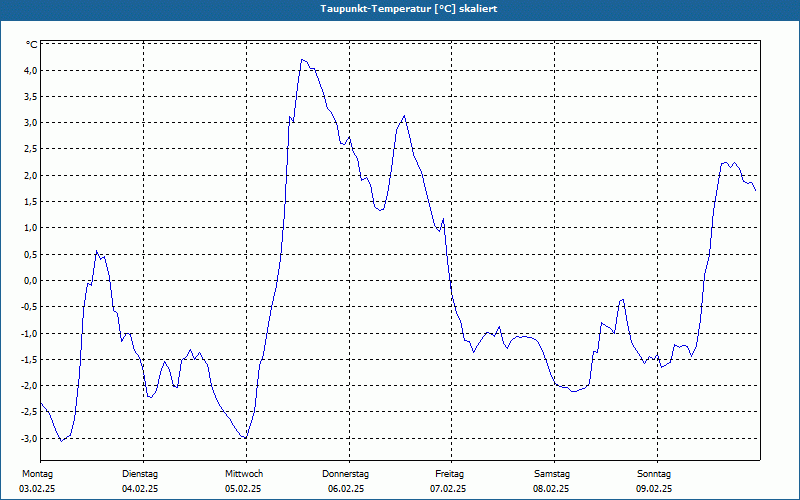Click the 05.02.25 date label
The width and height of the screenshot is (800, 500).
click(243, 489)
